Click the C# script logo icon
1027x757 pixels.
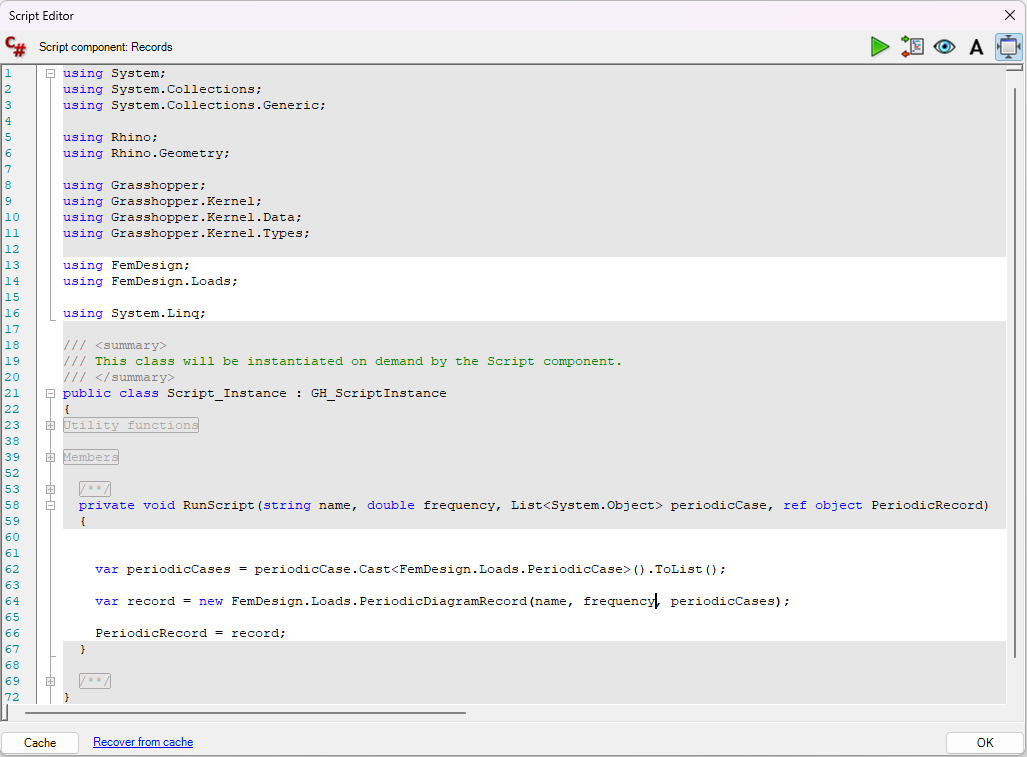(16, 47)
